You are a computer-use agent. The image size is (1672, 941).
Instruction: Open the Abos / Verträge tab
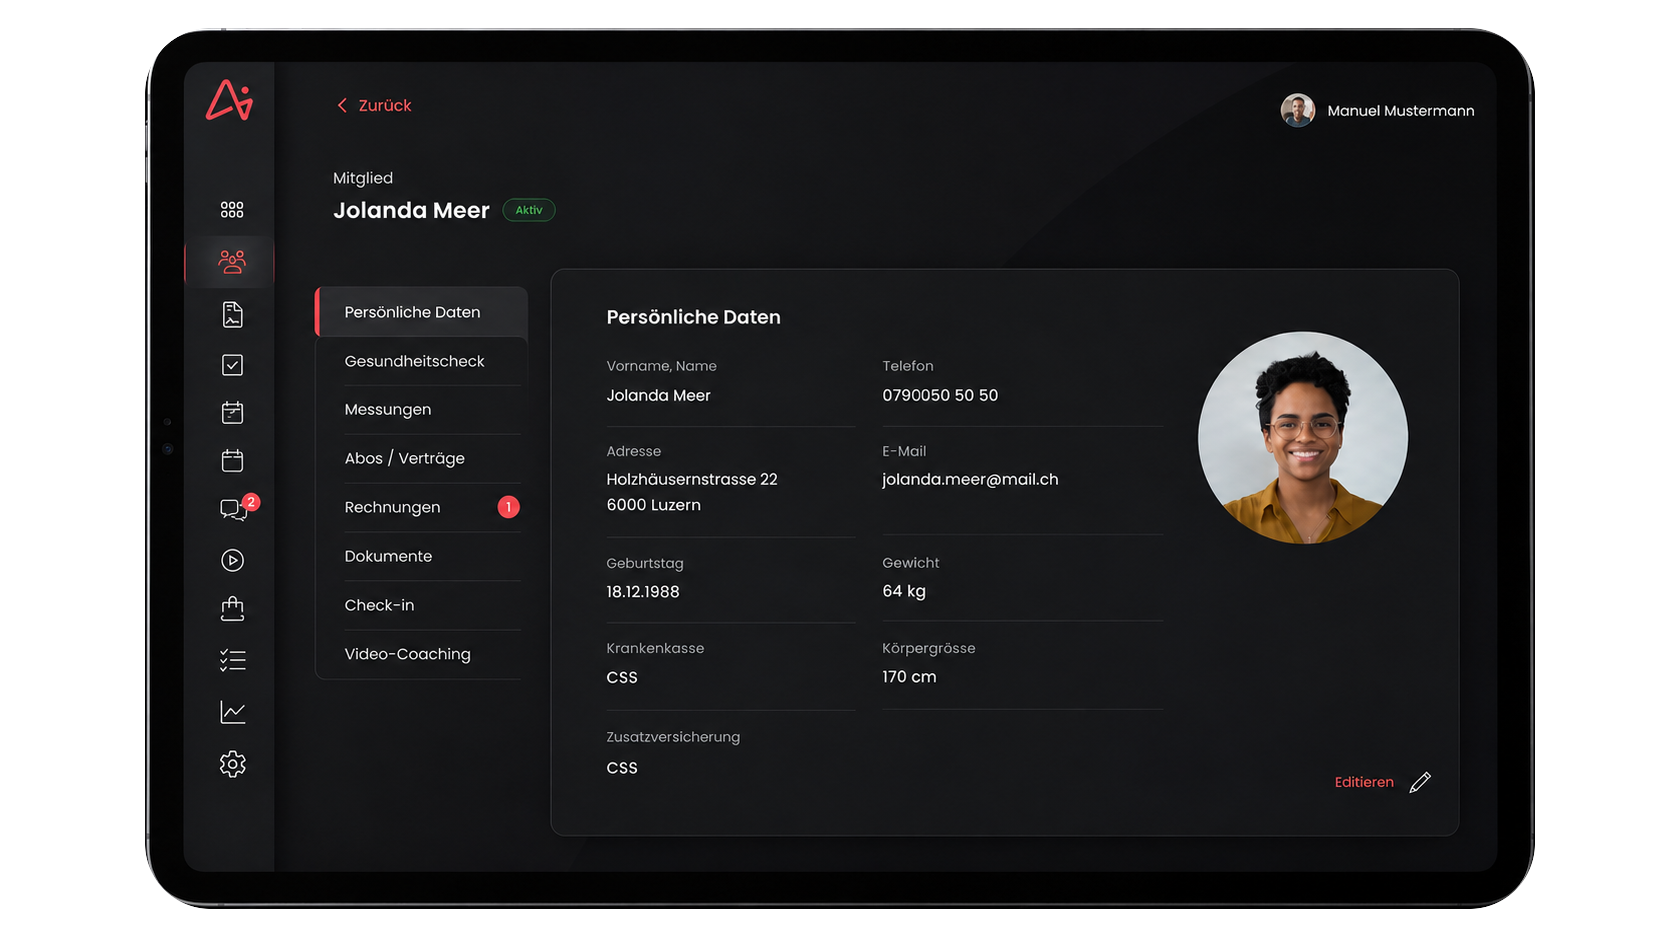coord(421,458)
